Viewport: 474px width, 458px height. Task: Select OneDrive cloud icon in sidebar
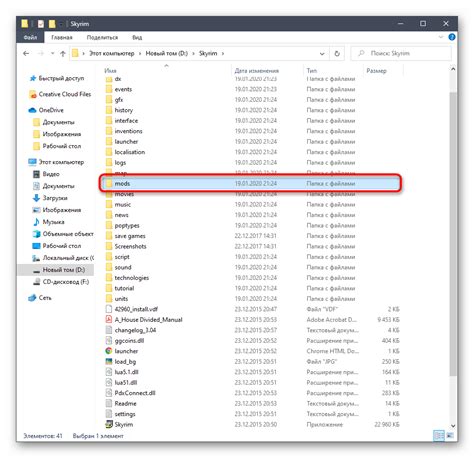coord(32,110)
